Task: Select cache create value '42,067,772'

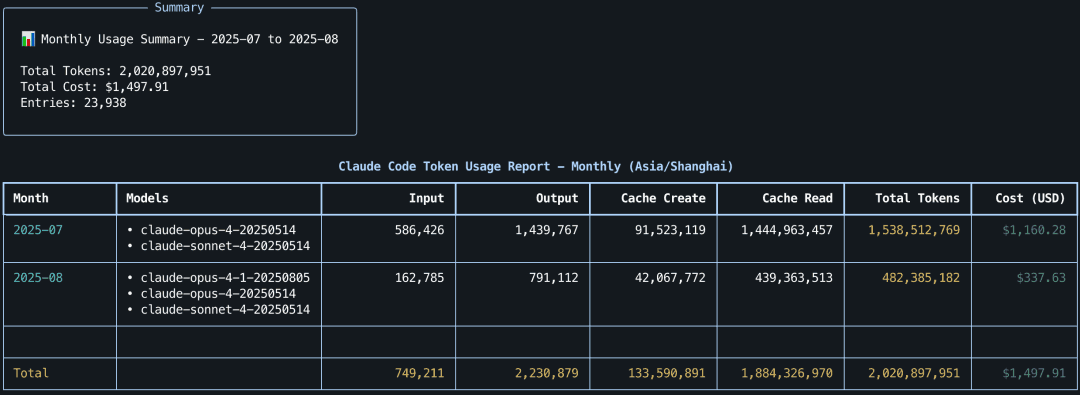Action: pos(670,278)
